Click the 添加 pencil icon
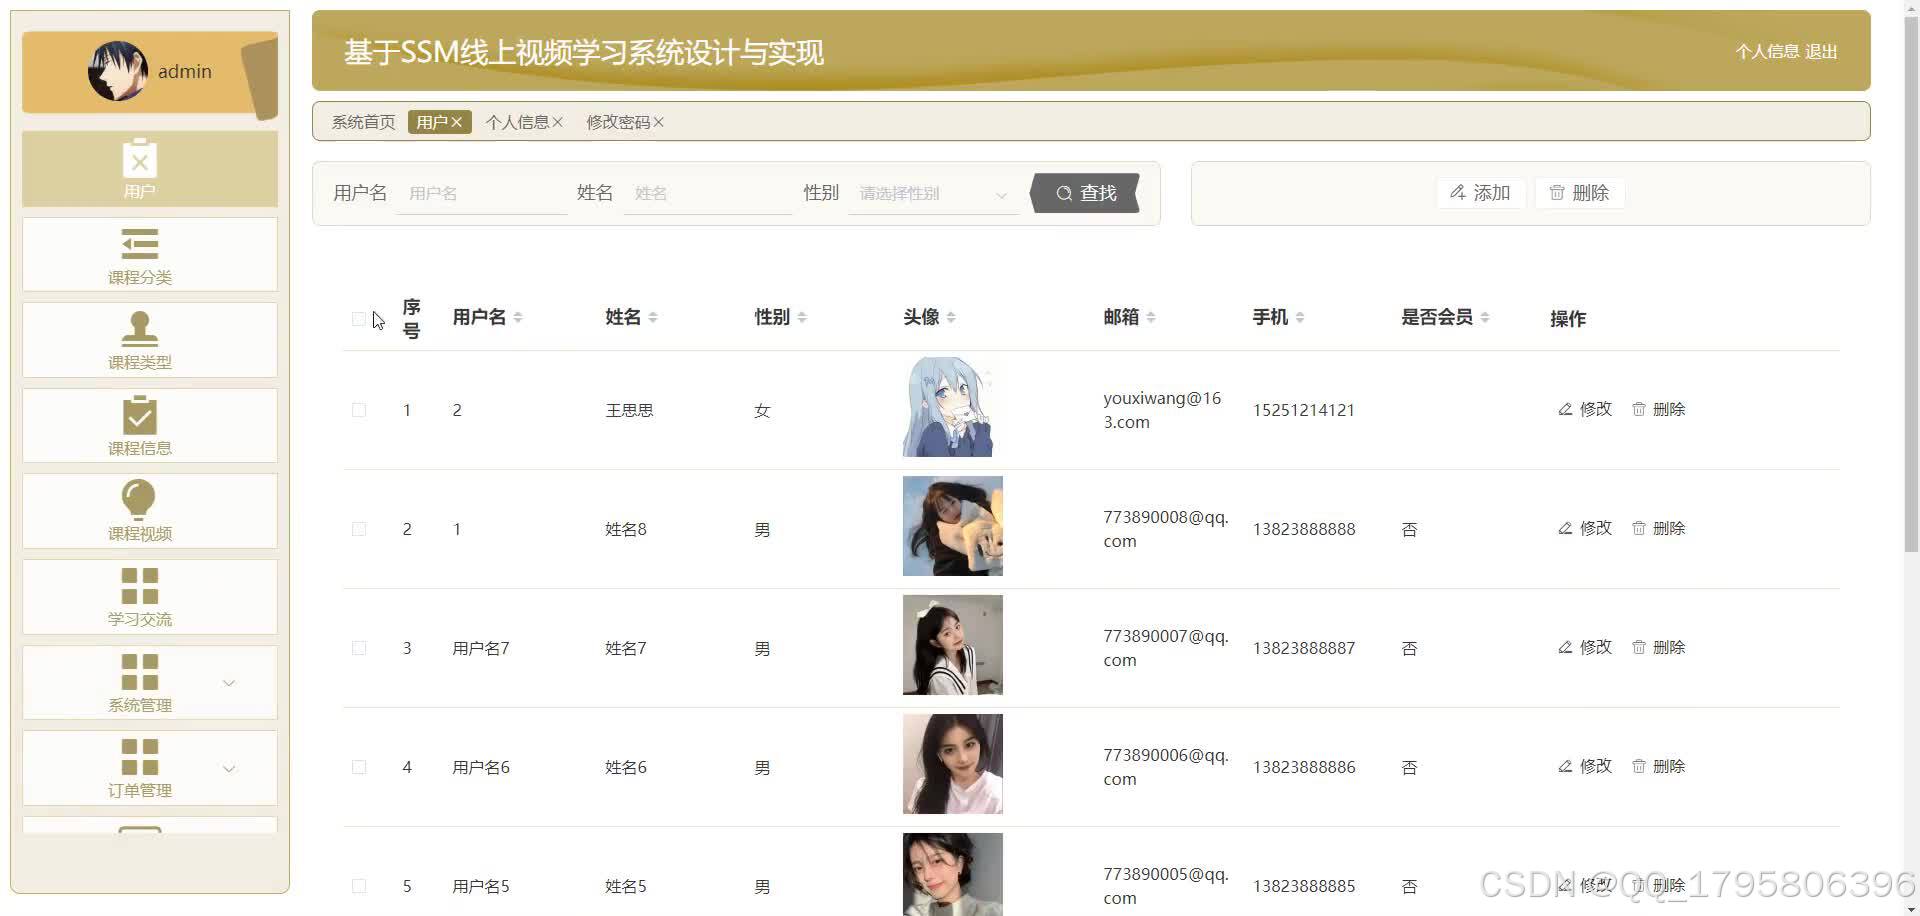1920x916 pixels. pyautogui.click(x=1458, y=192)
